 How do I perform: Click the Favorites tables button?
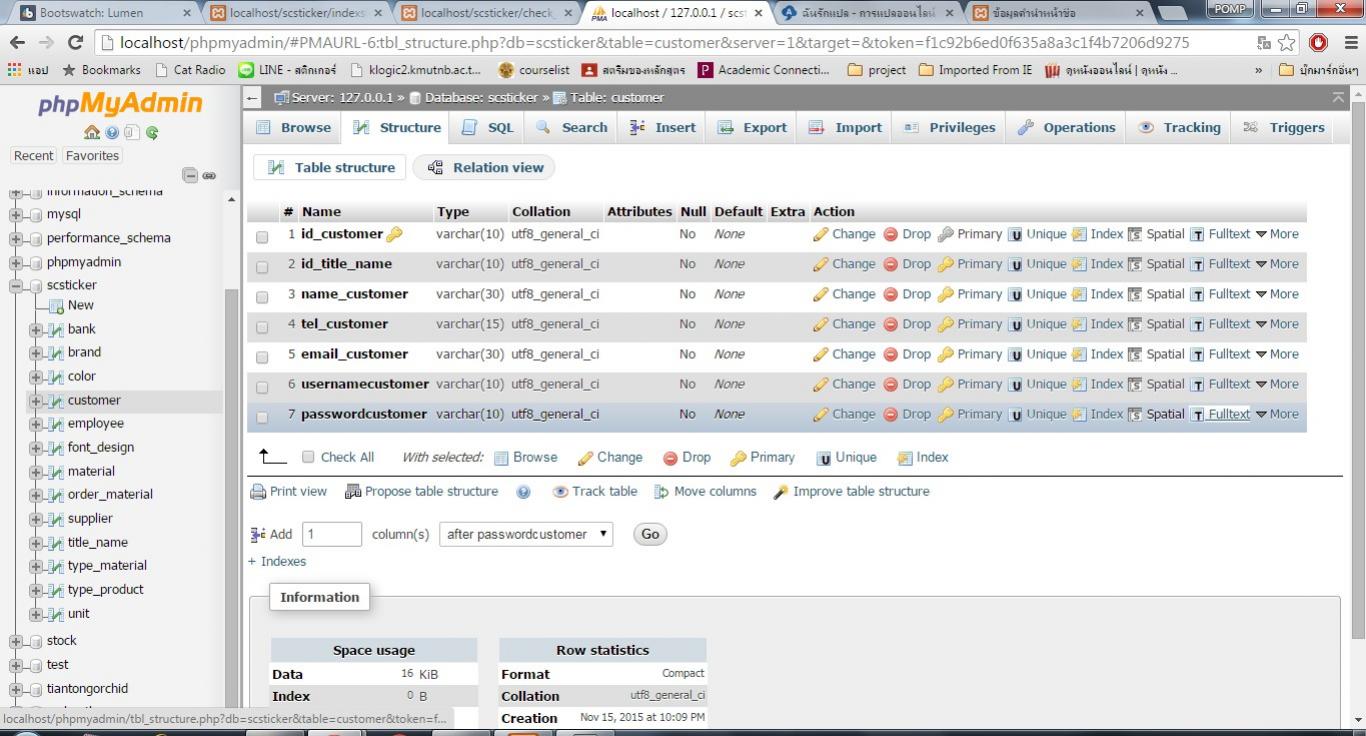point(92,156)
